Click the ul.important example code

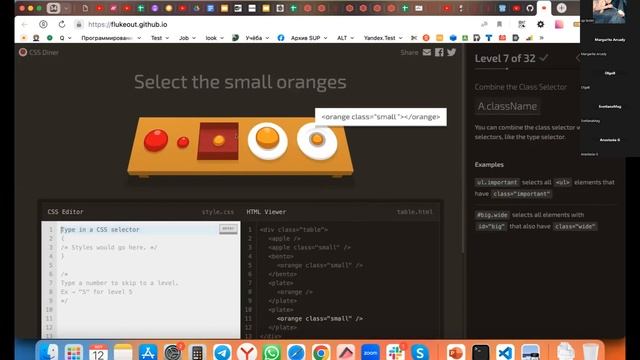[497, 182]
